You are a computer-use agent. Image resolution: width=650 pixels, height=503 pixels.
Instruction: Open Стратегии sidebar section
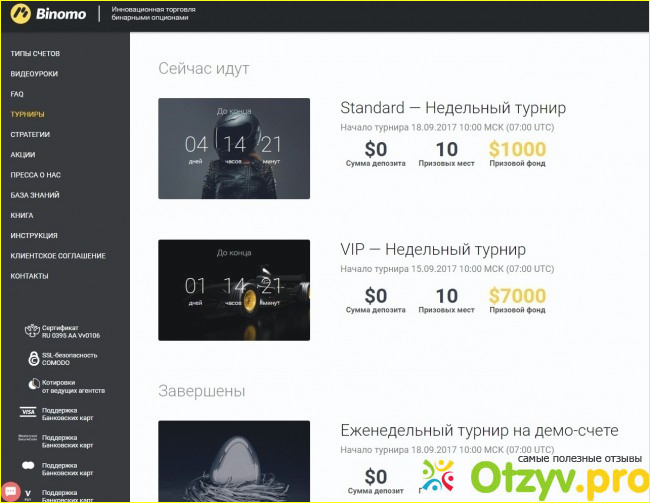pos(30,134)
